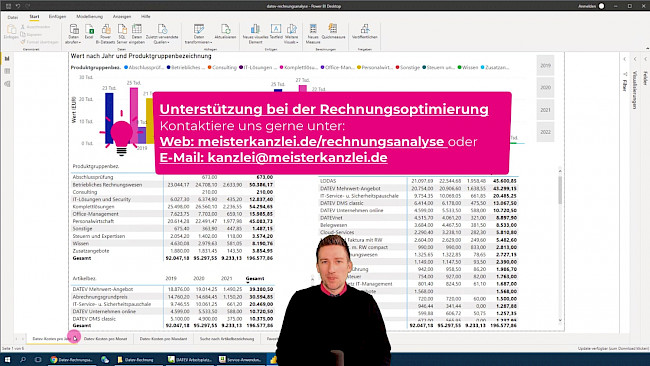Viewport: 650px width, 366px height.
Task: Select year 2022 in slicer
Action: click(x=545, y=132)
